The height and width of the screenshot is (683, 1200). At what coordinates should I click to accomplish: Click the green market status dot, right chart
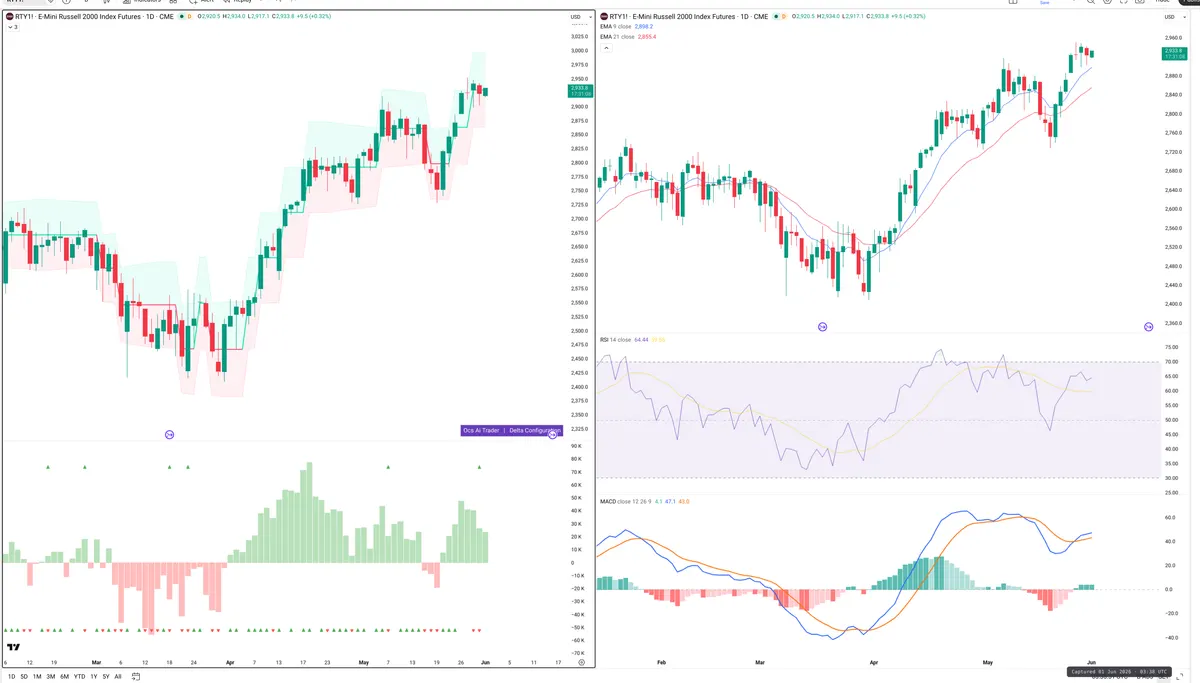click(777, 17)
